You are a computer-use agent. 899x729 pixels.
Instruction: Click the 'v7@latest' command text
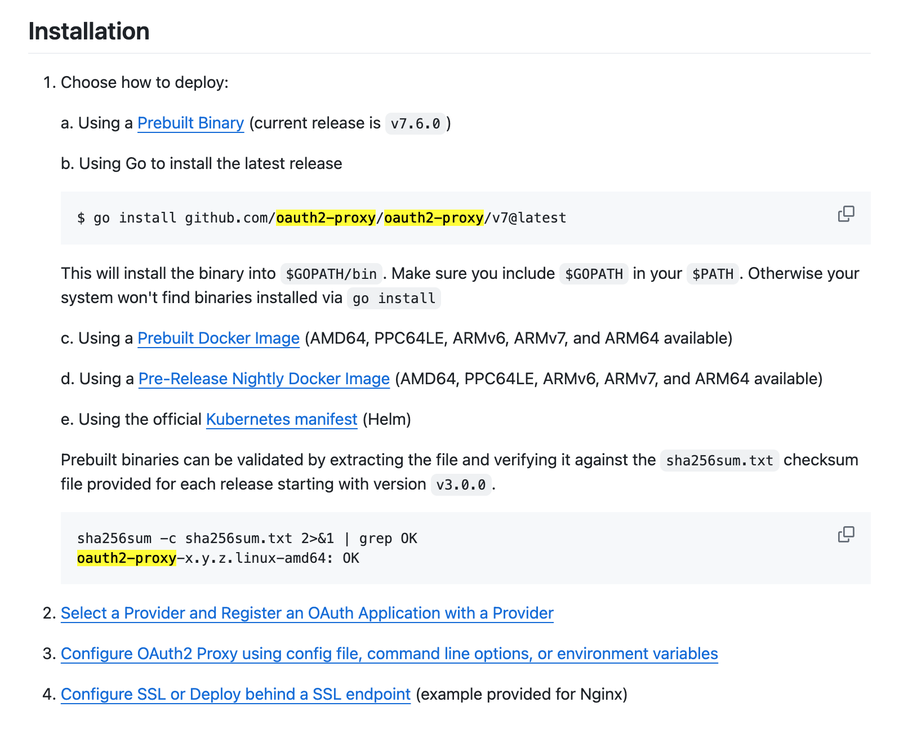coord(529,218)
